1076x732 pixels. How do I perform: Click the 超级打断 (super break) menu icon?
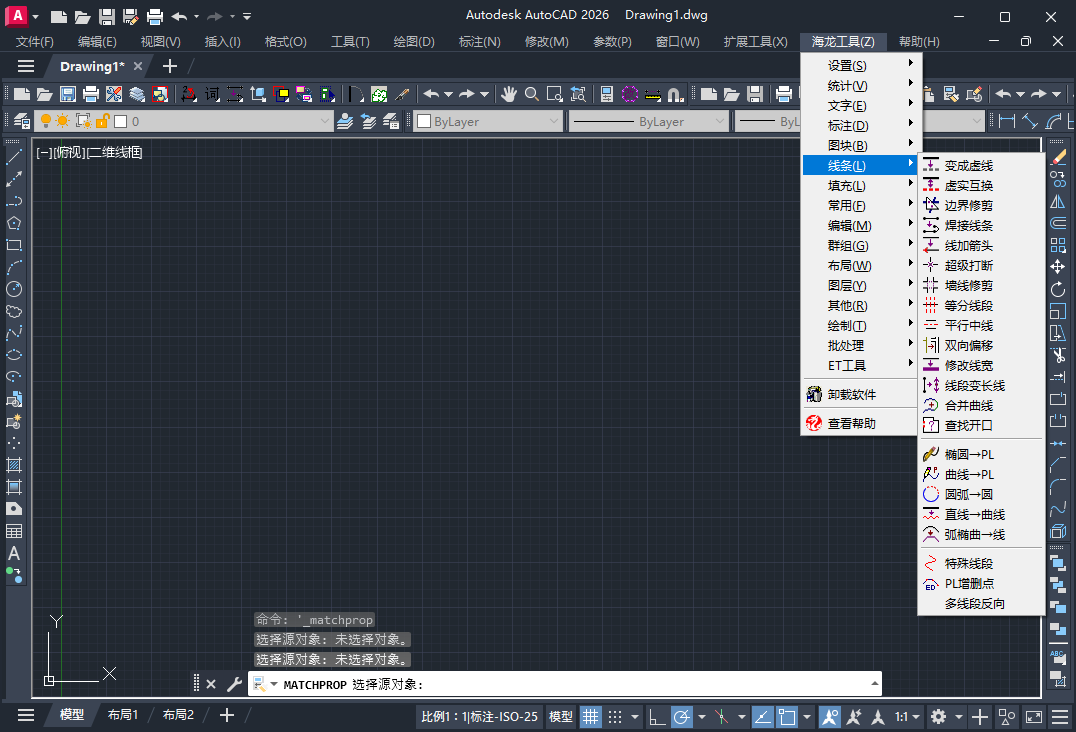932,265
